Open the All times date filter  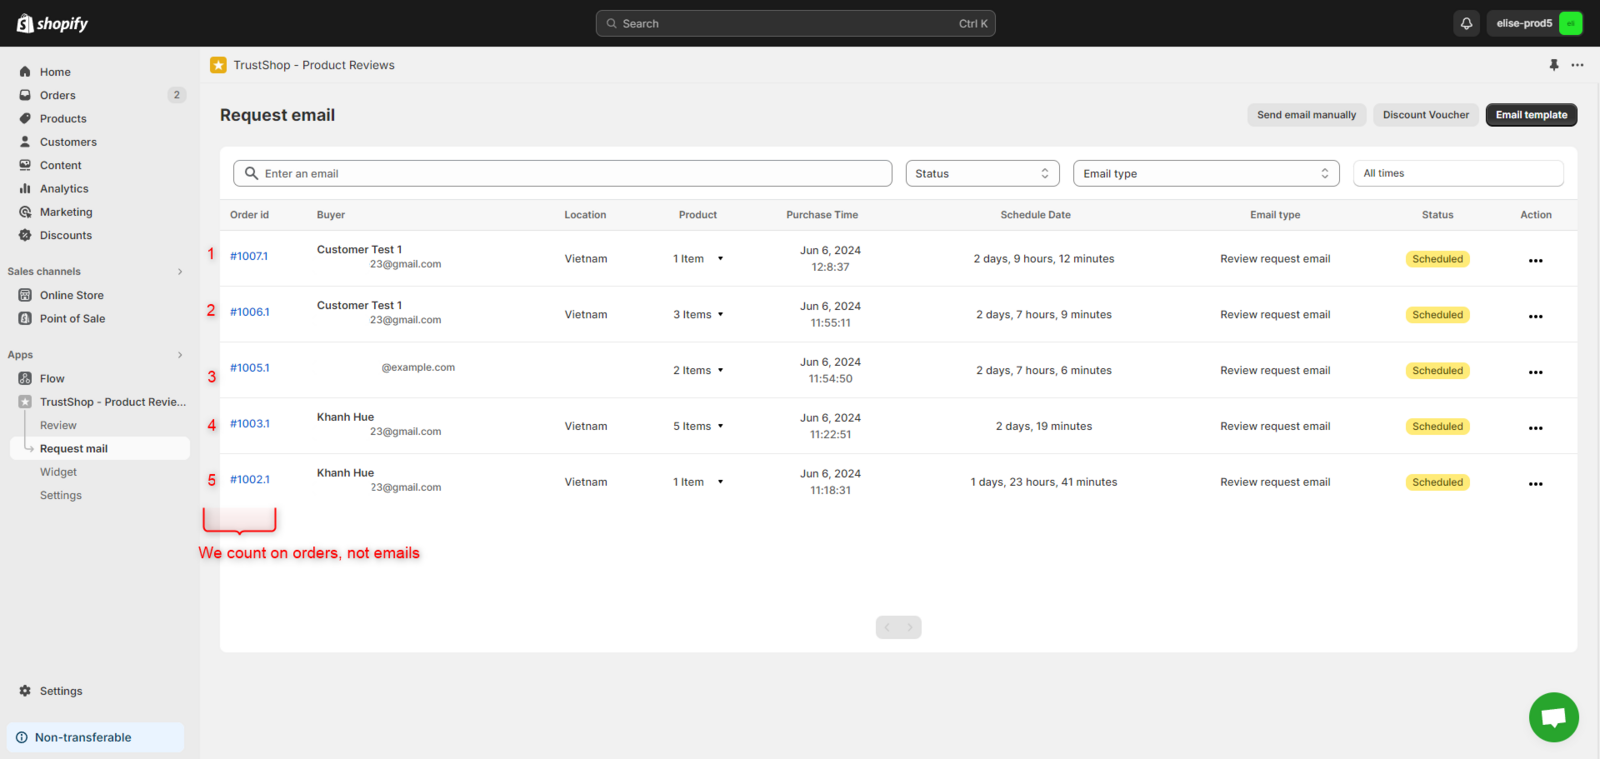pyautogui.click(x=1457, y=173)
